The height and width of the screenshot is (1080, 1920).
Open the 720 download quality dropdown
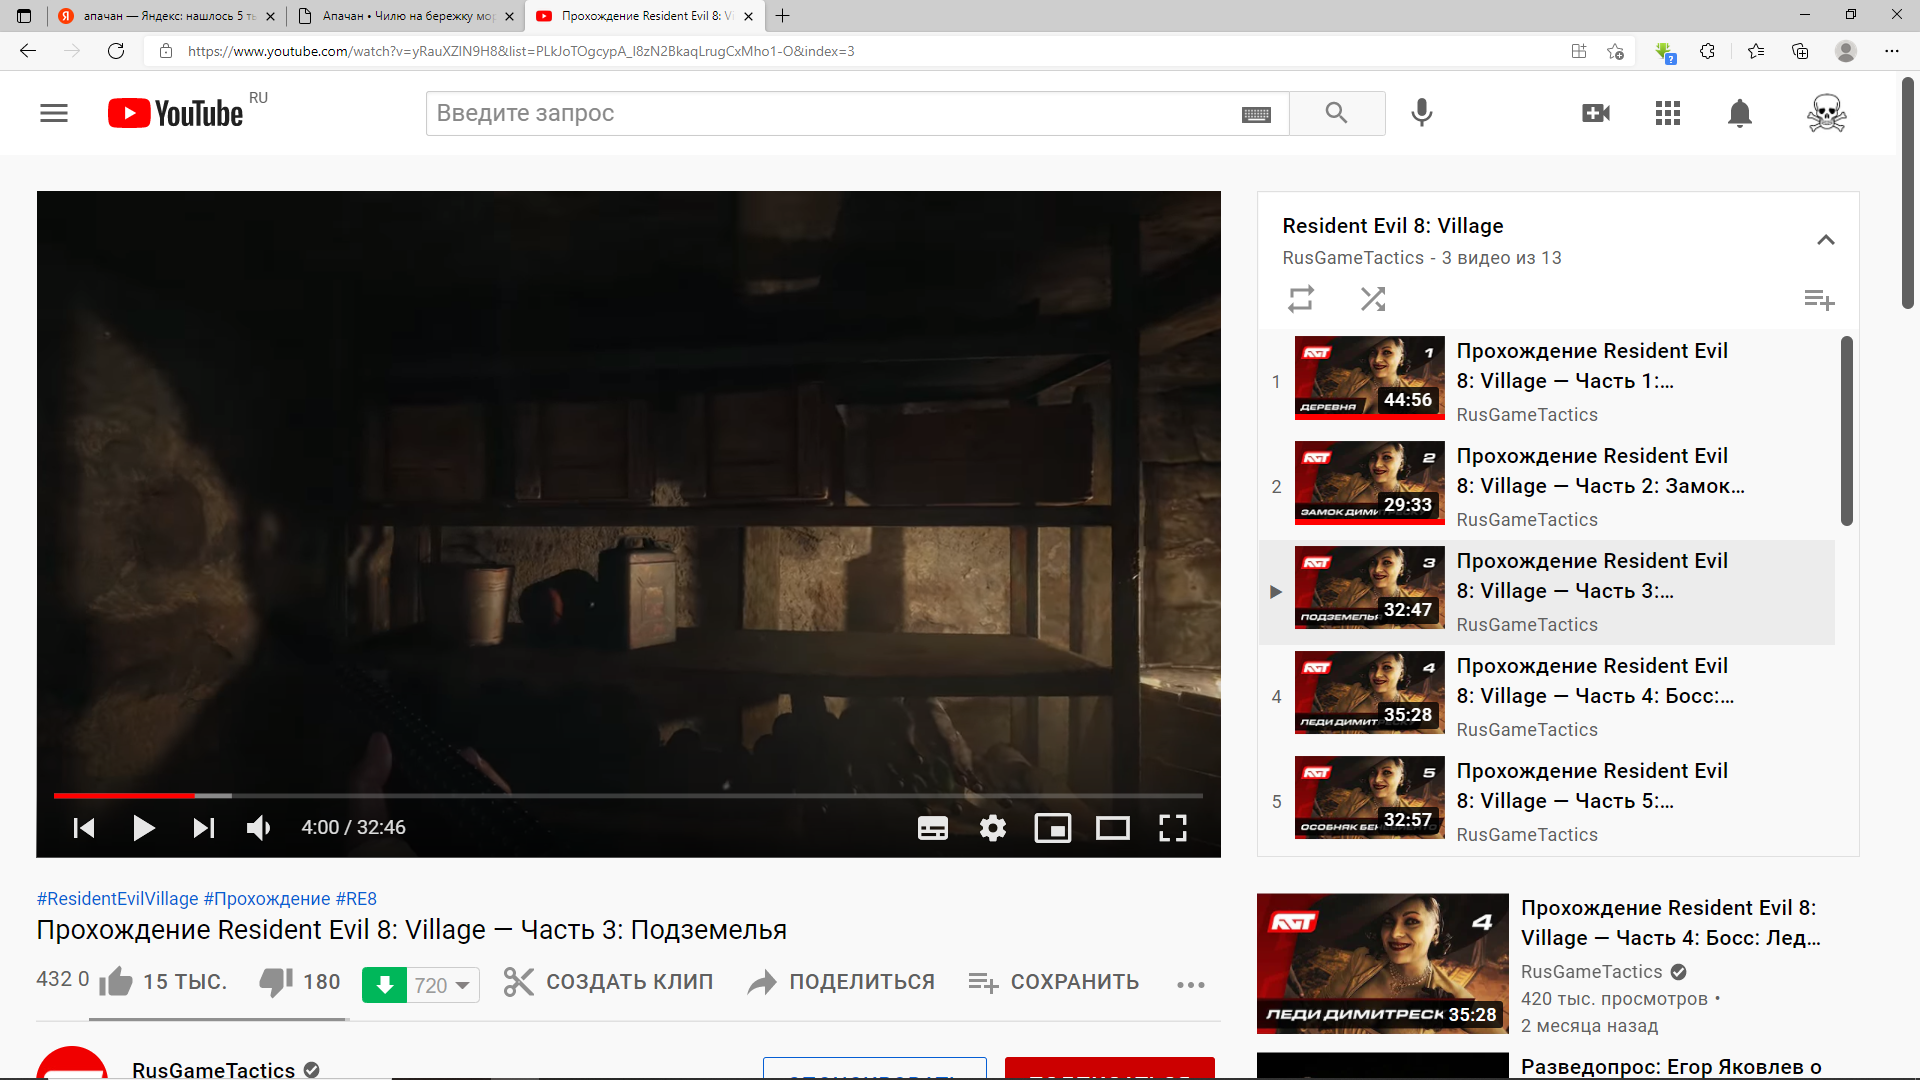(442, 985)
